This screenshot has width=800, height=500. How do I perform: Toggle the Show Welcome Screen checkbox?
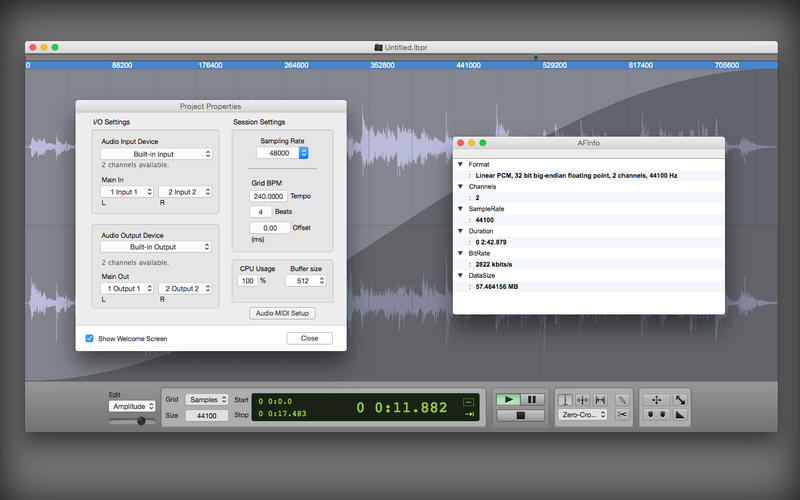point(90,338)
